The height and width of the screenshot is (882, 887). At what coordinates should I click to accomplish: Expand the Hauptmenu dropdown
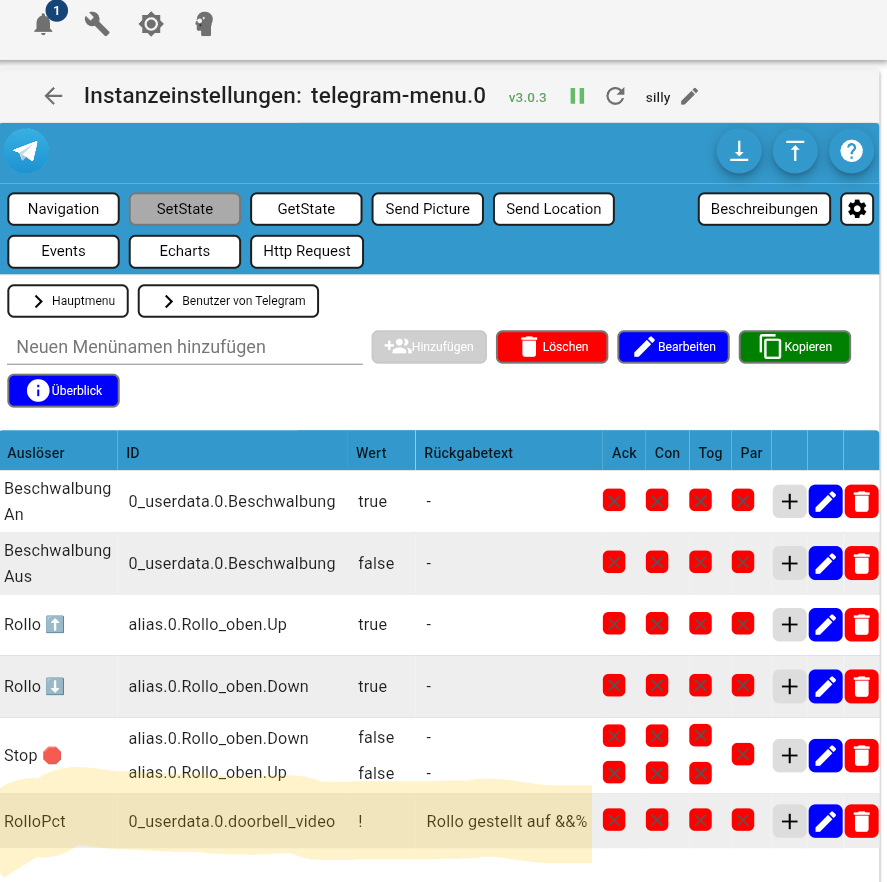pos(68,301)
